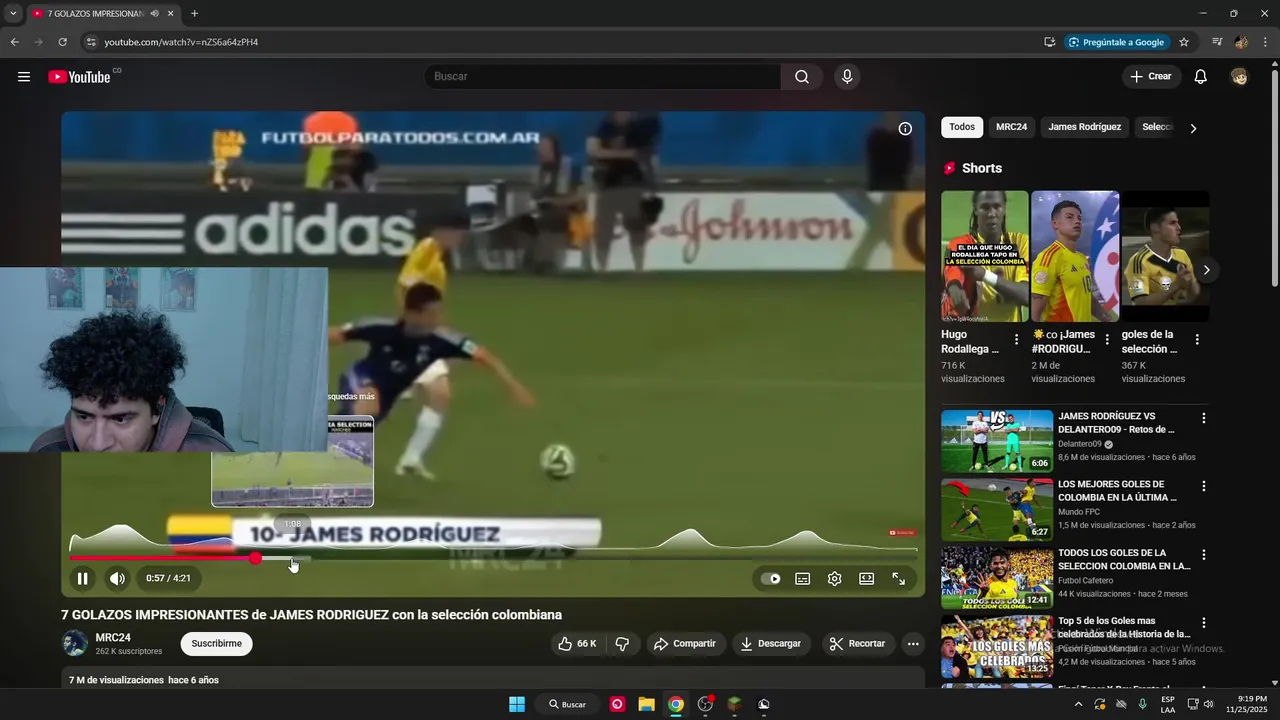Image resolution: width=1280 pixels, height=720 pixels.
Task: Select the MRC24 filter chip
Action: (1011, 127)
